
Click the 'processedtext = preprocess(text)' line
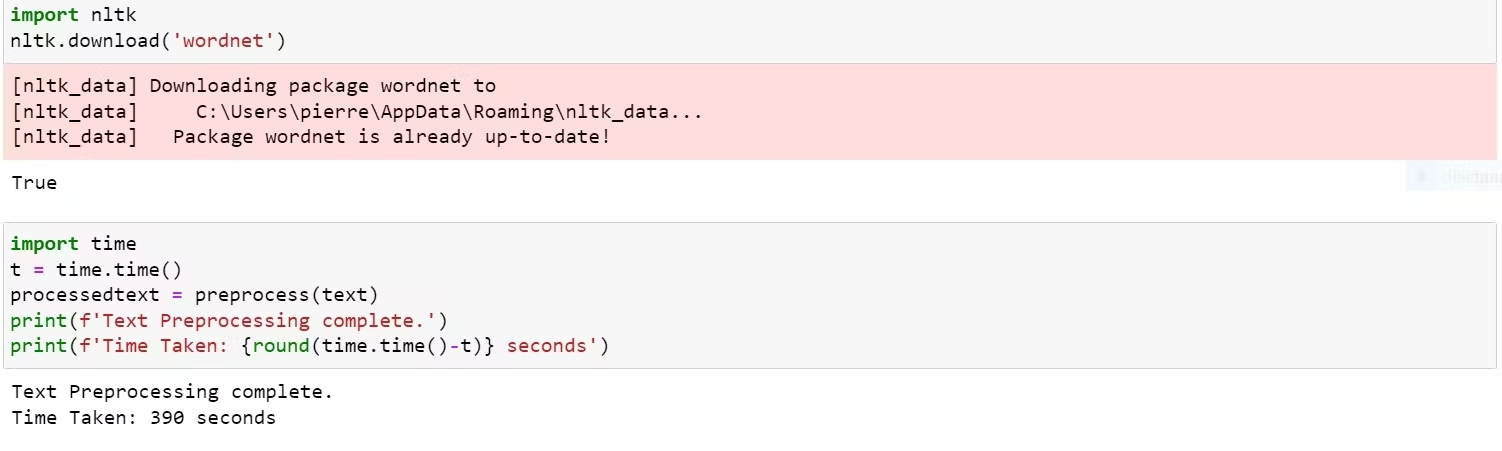point(194,296)
